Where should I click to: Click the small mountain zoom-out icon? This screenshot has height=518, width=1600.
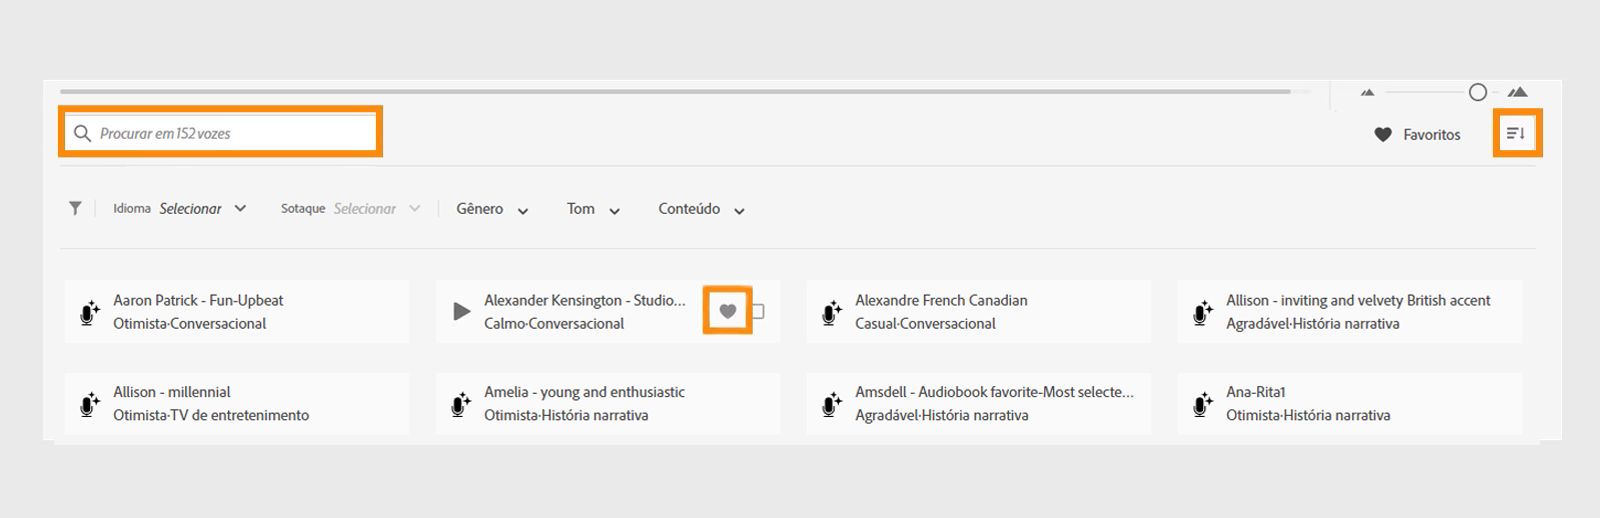click(x=1367, y=93)
